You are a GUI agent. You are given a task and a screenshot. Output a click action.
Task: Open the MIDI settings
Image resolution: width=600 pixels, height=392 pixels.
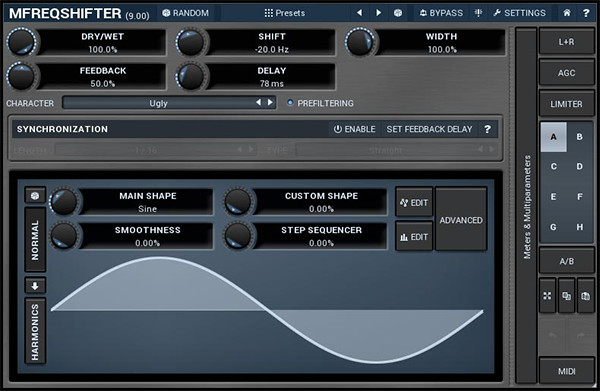(x=567, y=371)
